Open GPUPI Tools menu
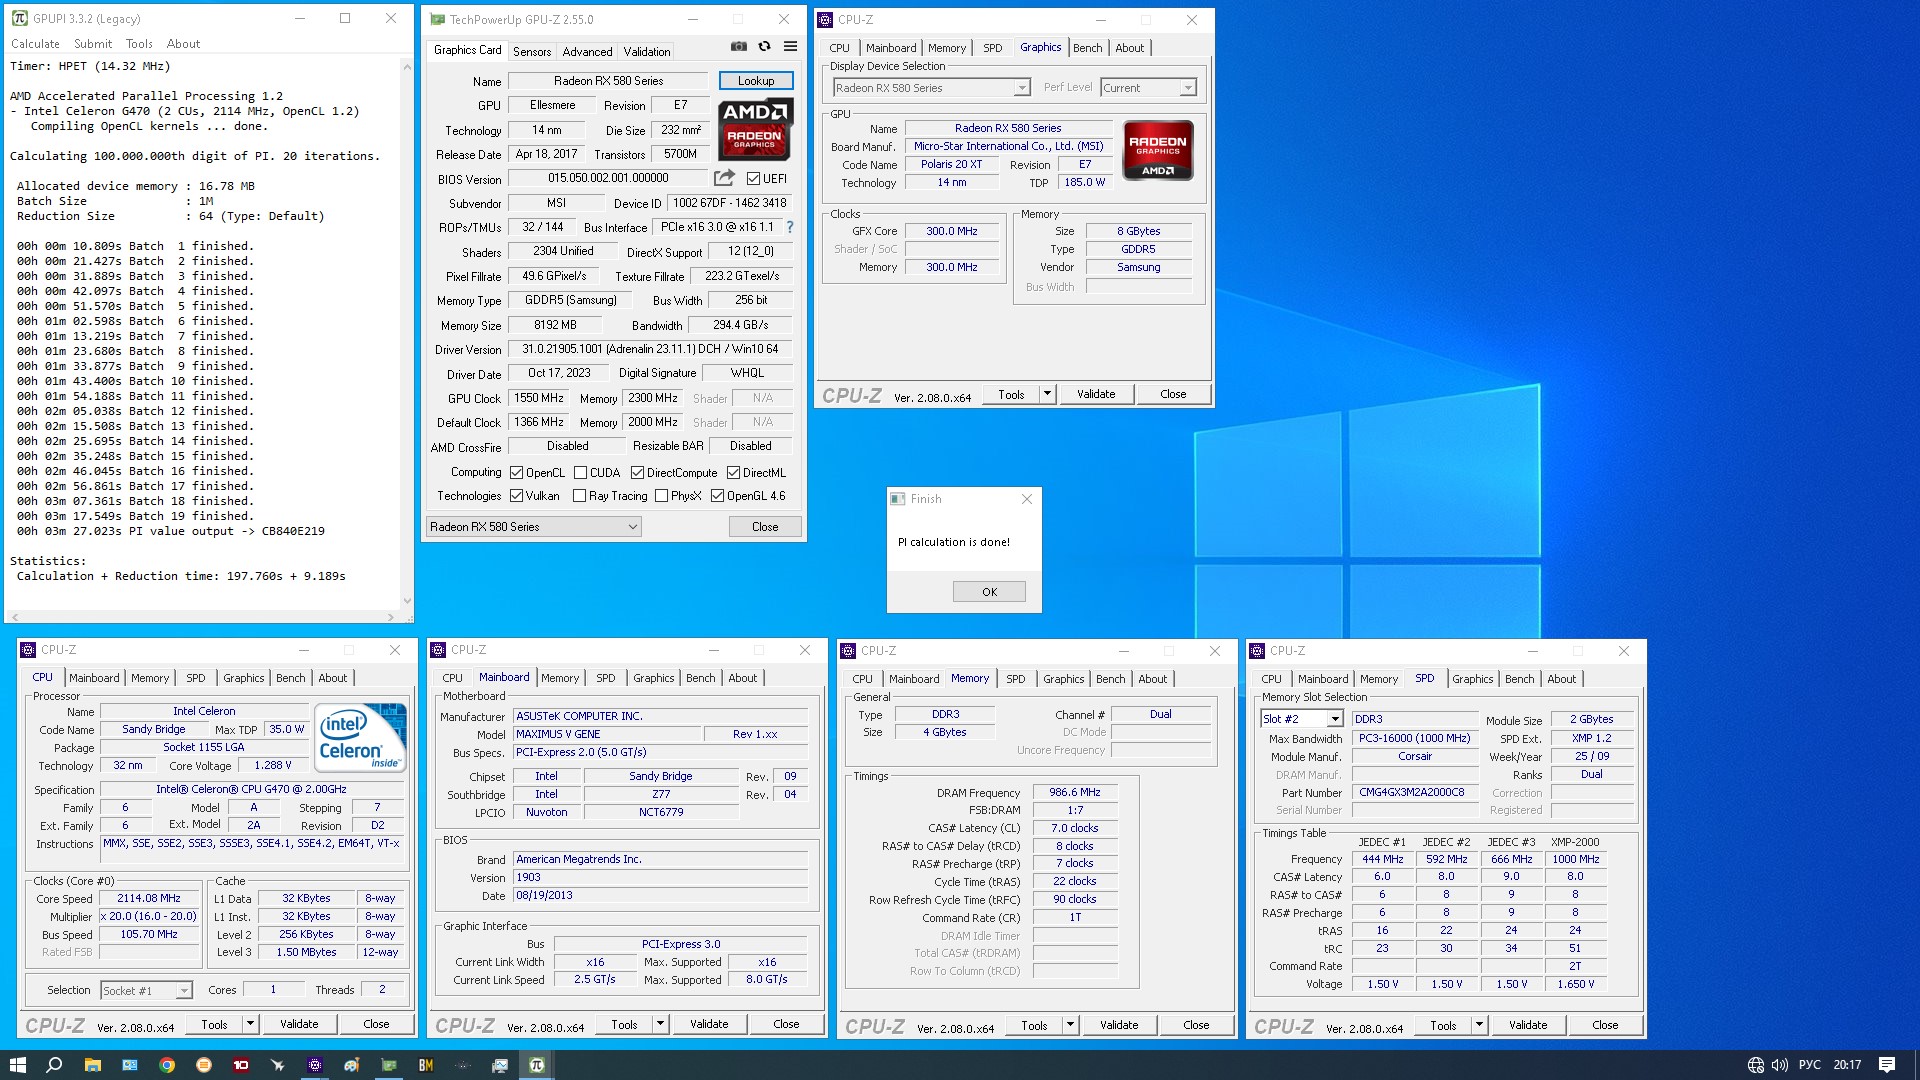The height and width of the screenshot is (1080, 1920). click(139, 44)
